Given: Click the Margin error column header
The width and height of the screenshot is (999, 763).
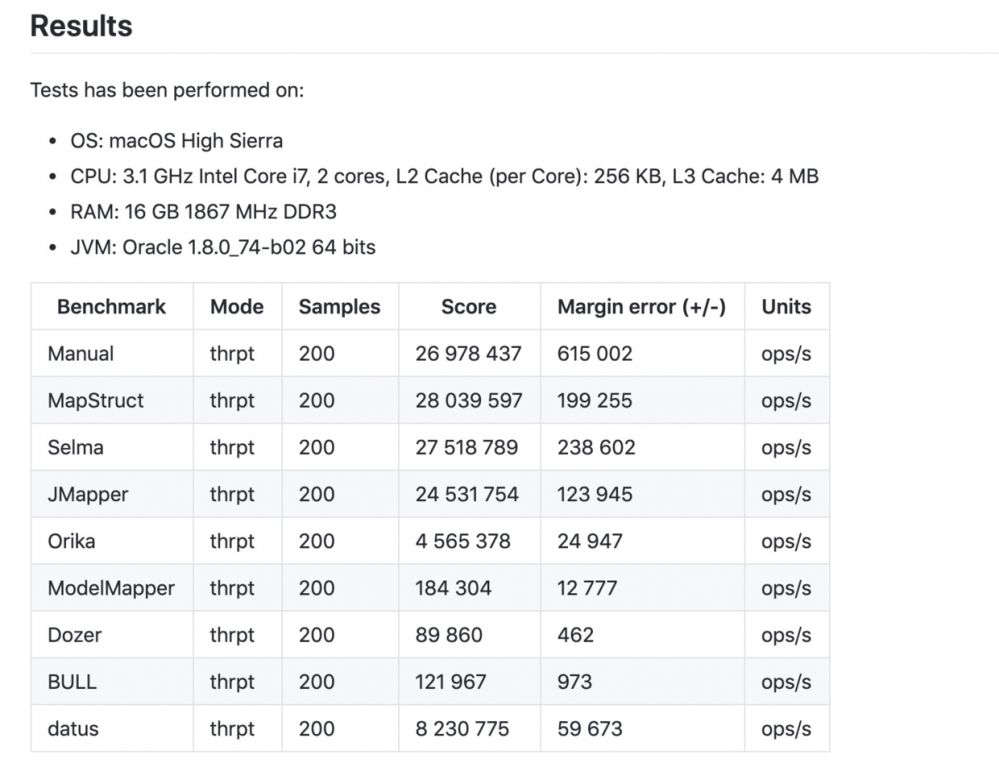Looking at the screenshot, I should 641,307.
